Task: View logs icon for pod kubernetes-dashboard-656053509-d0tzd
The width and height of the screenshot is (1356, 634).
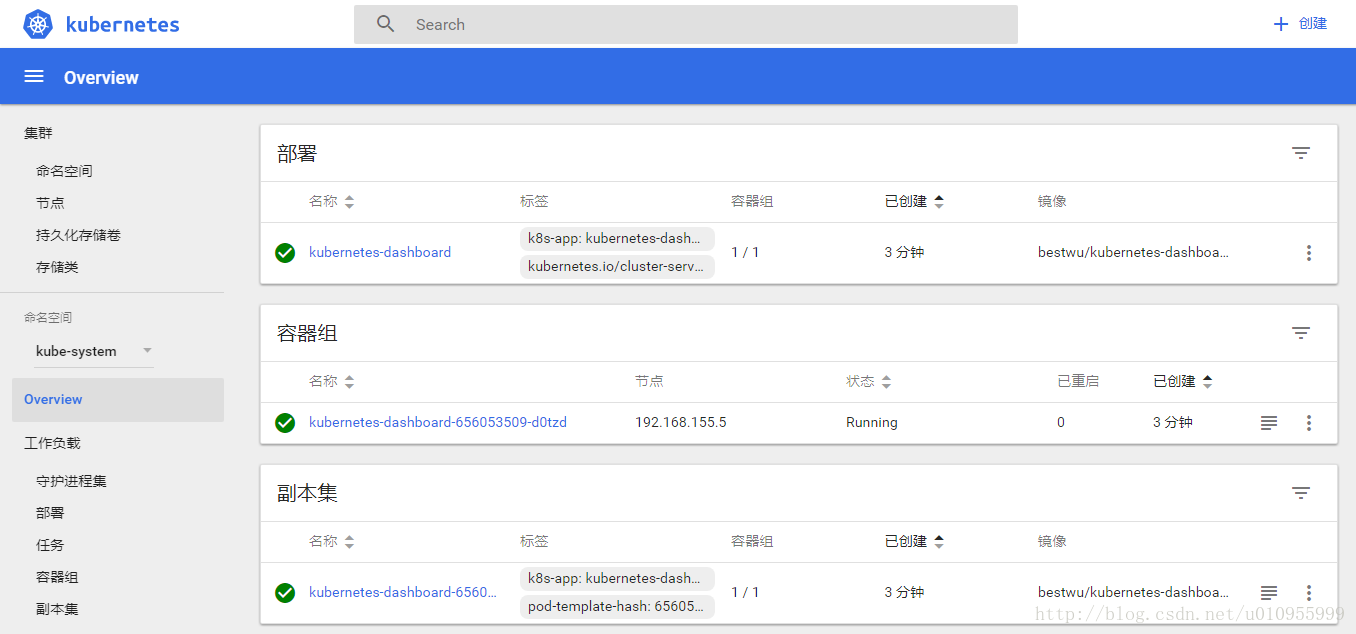Action: (x=1269, y=423)
